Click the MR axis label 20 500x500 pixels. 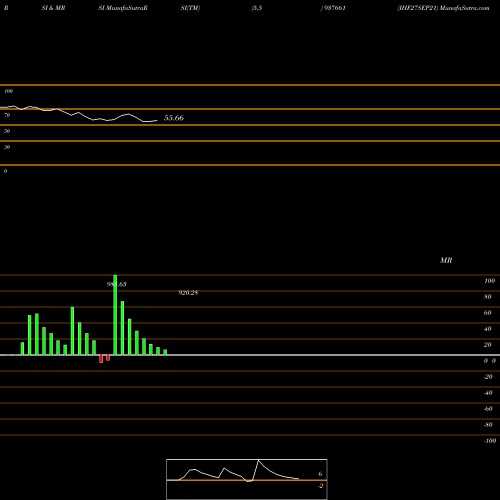[x=488, y=345]
